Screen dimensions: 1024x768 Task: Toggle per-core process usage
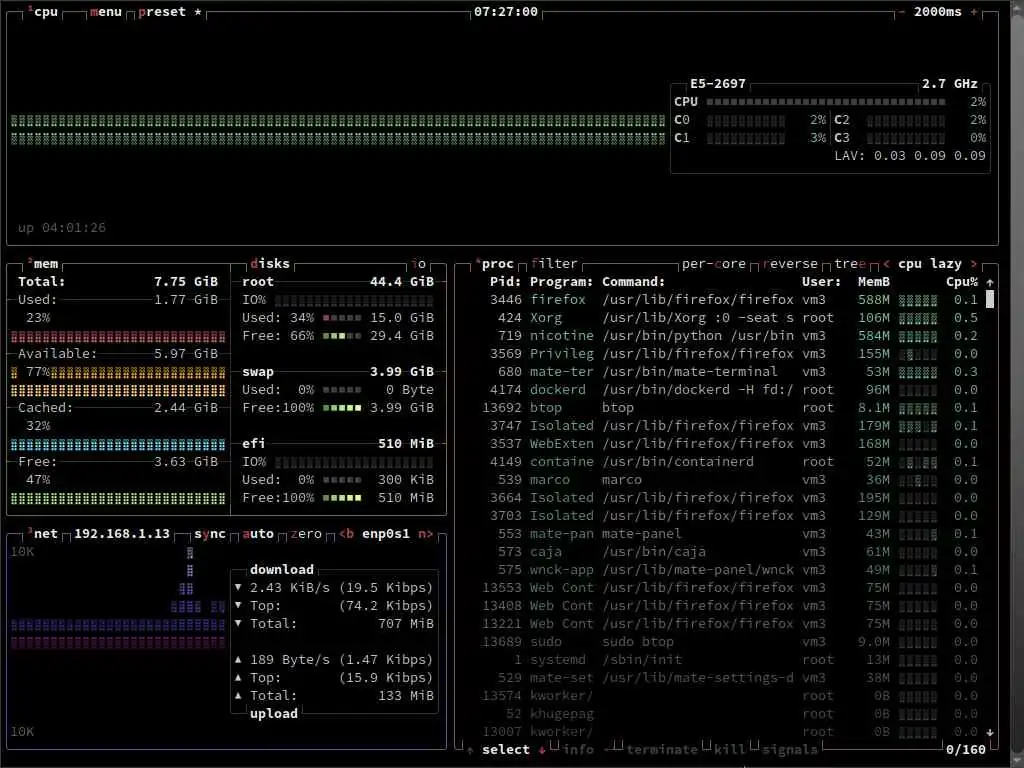(x=714, y=264)
